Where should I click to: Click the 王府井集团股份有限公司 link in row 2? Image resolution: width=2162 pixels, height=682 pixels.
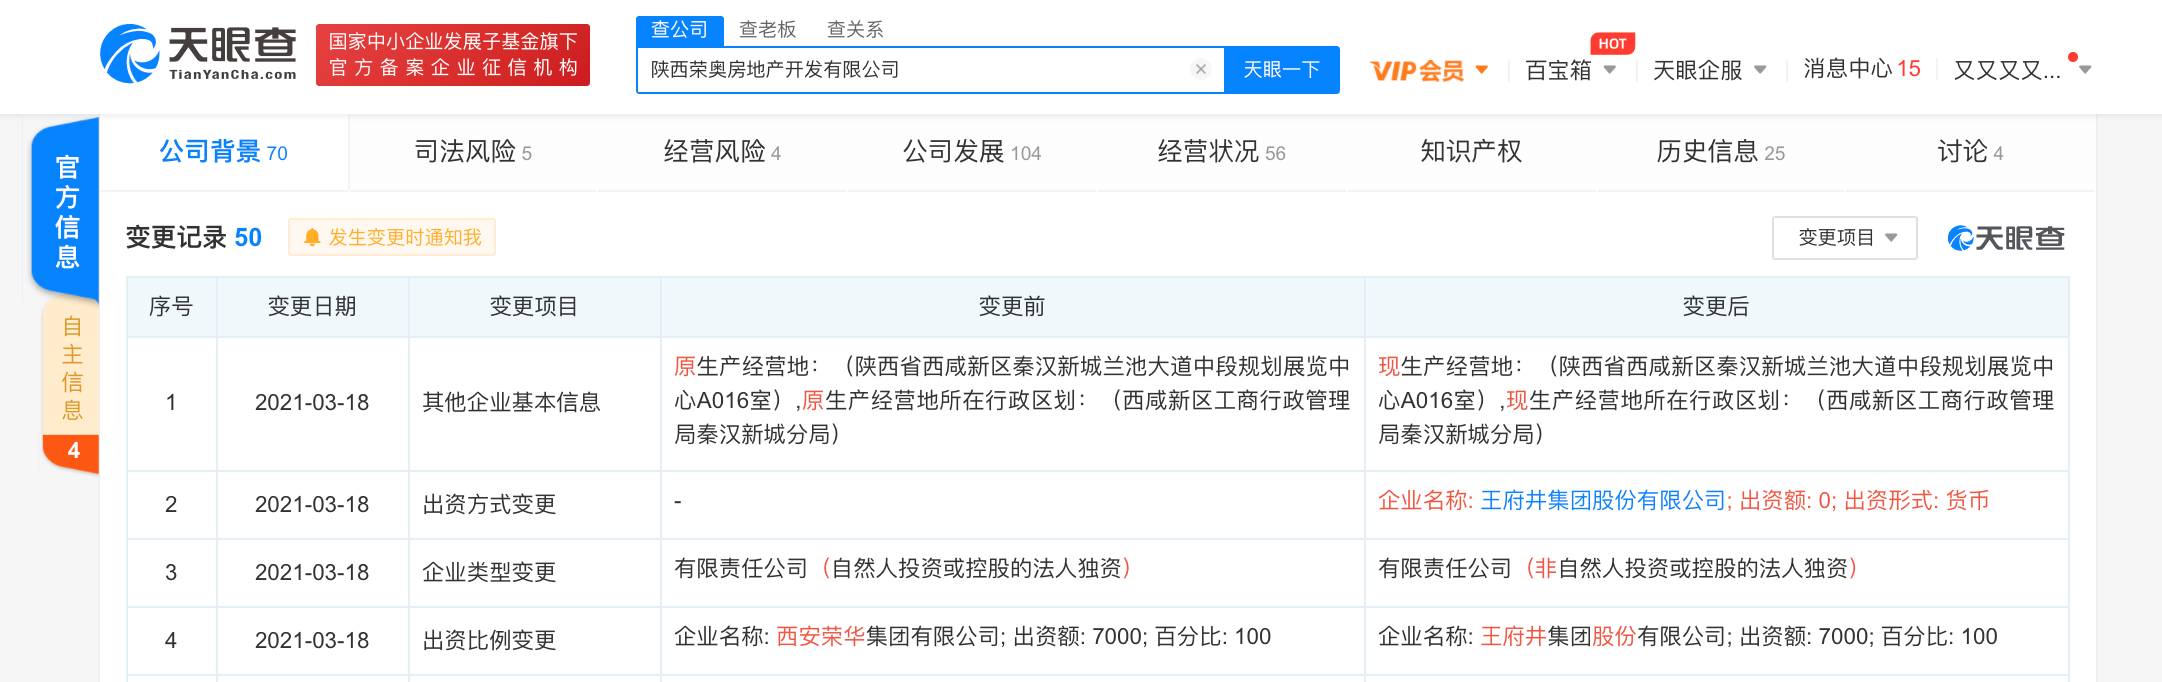pos(1603,501)
